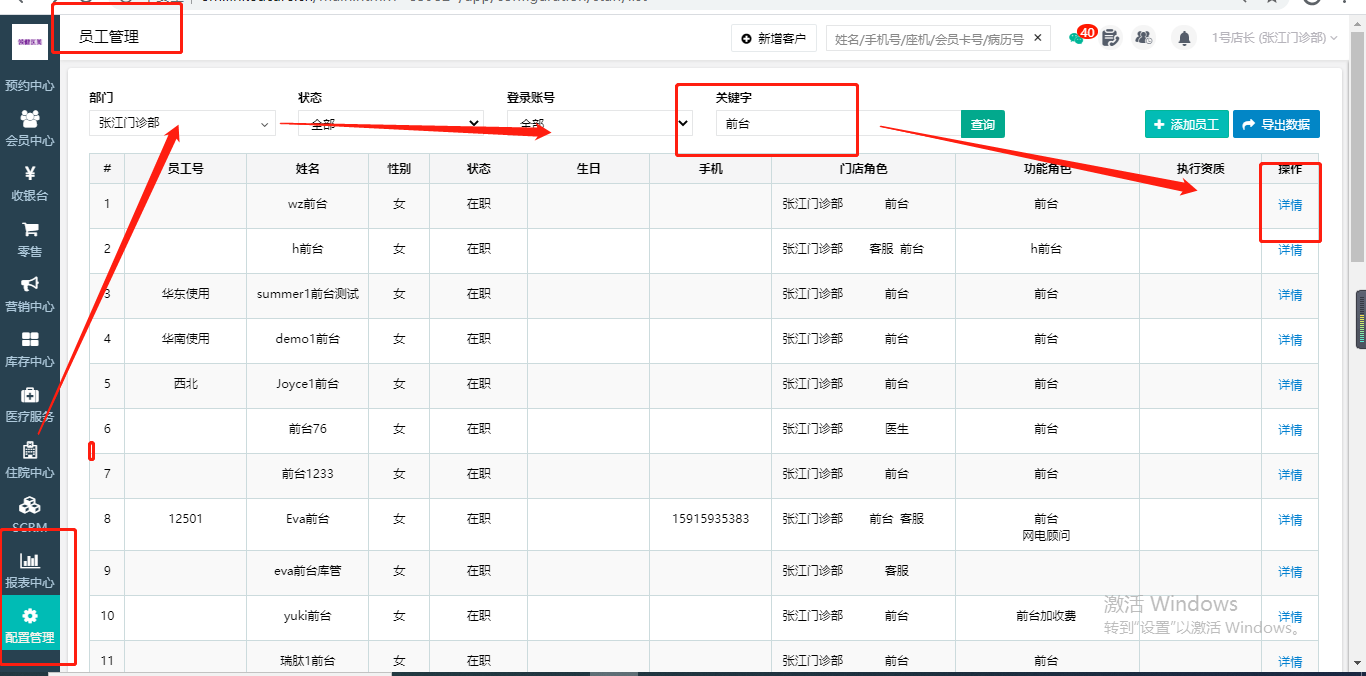Click the 门店角色 column header
Viewport: 1366px width, 676px height.
(x=863, y=169)
